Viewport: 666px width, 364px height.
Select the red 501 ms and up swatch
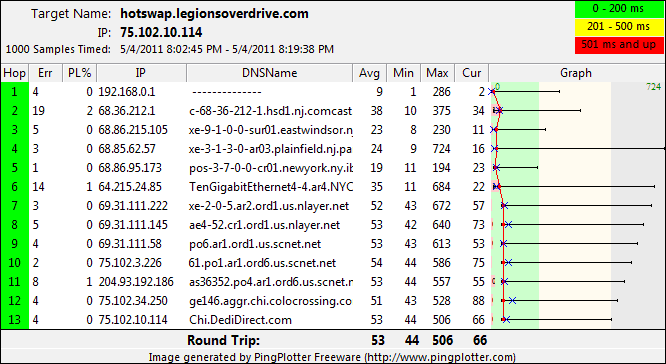click(618, 45)
